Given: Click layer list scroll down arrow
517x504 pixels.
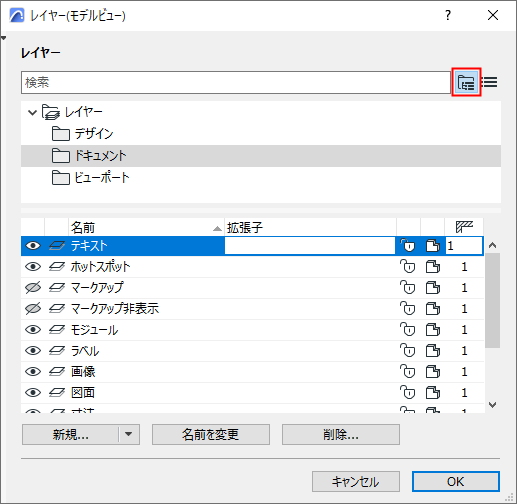Looking at the screenshot, I should (x=492, y=405).
